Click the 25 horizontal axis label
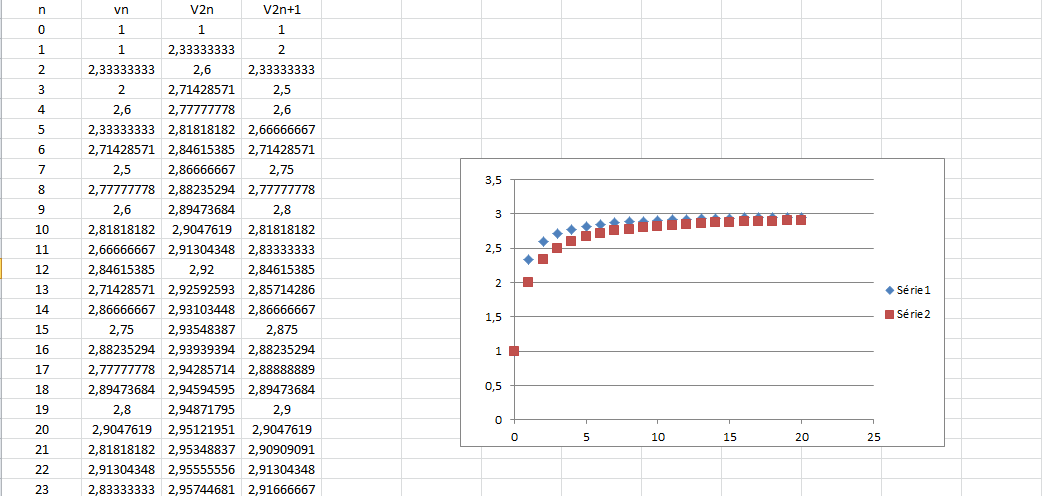The width and height of the screenshot is (1042, 496). coord(873,437)
